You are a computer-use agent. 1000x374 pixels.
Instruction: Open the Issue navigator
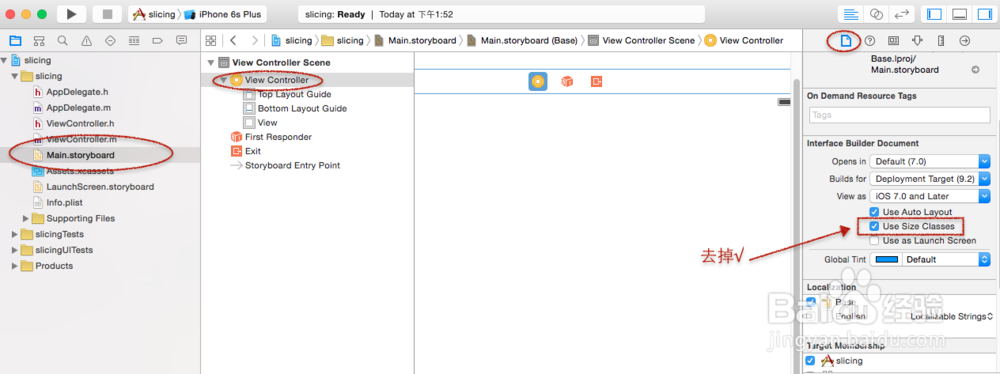[x=86, y=40]
